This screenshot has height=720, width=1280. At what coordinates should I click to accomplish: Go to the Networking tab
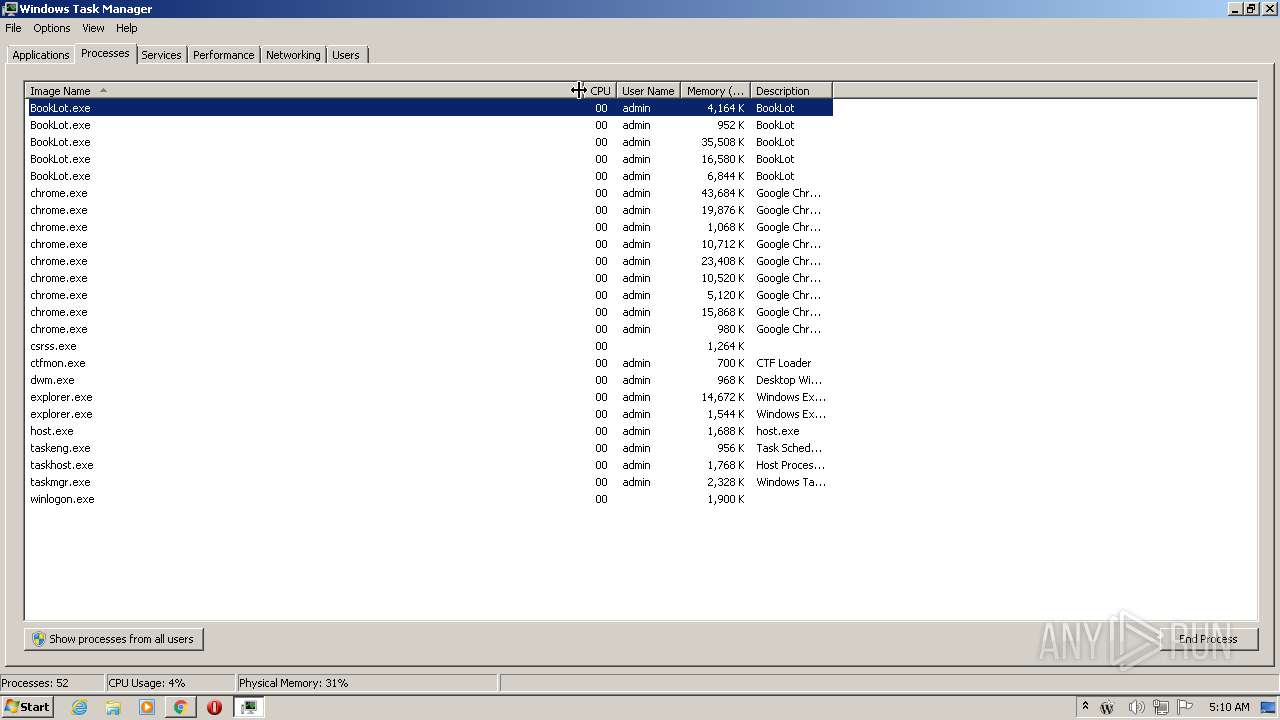(293, 55)
